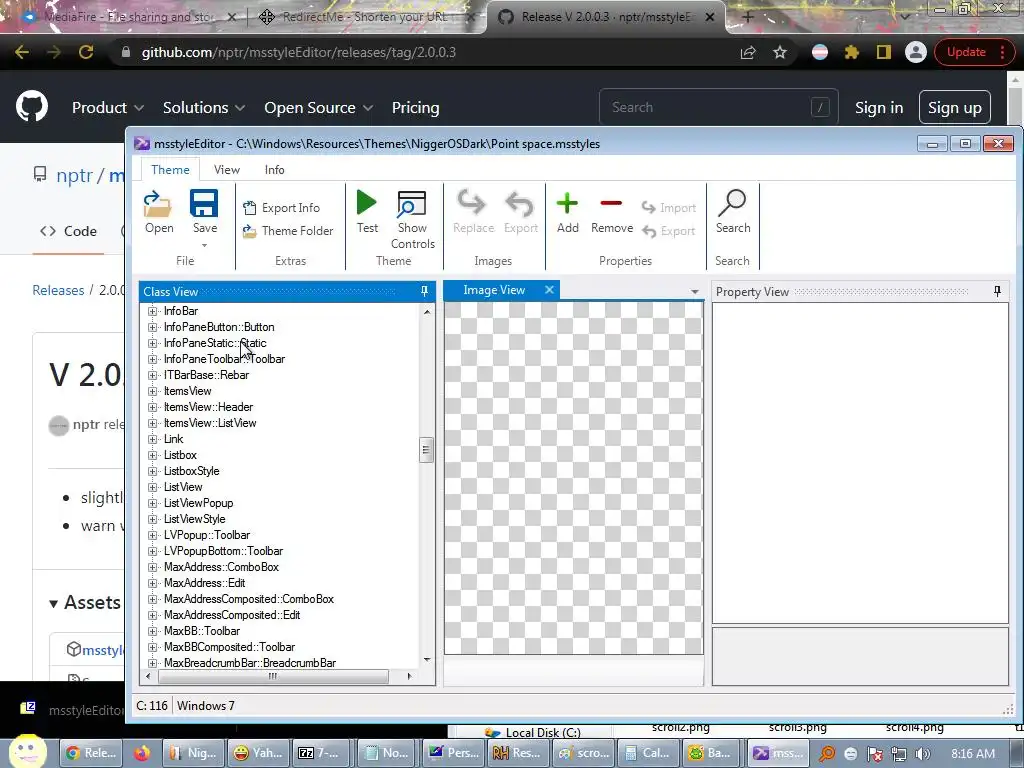The width and height of the screenshot is (1024, 768).
Task: Run the Test theme play icon
Action: coord(366,203)
